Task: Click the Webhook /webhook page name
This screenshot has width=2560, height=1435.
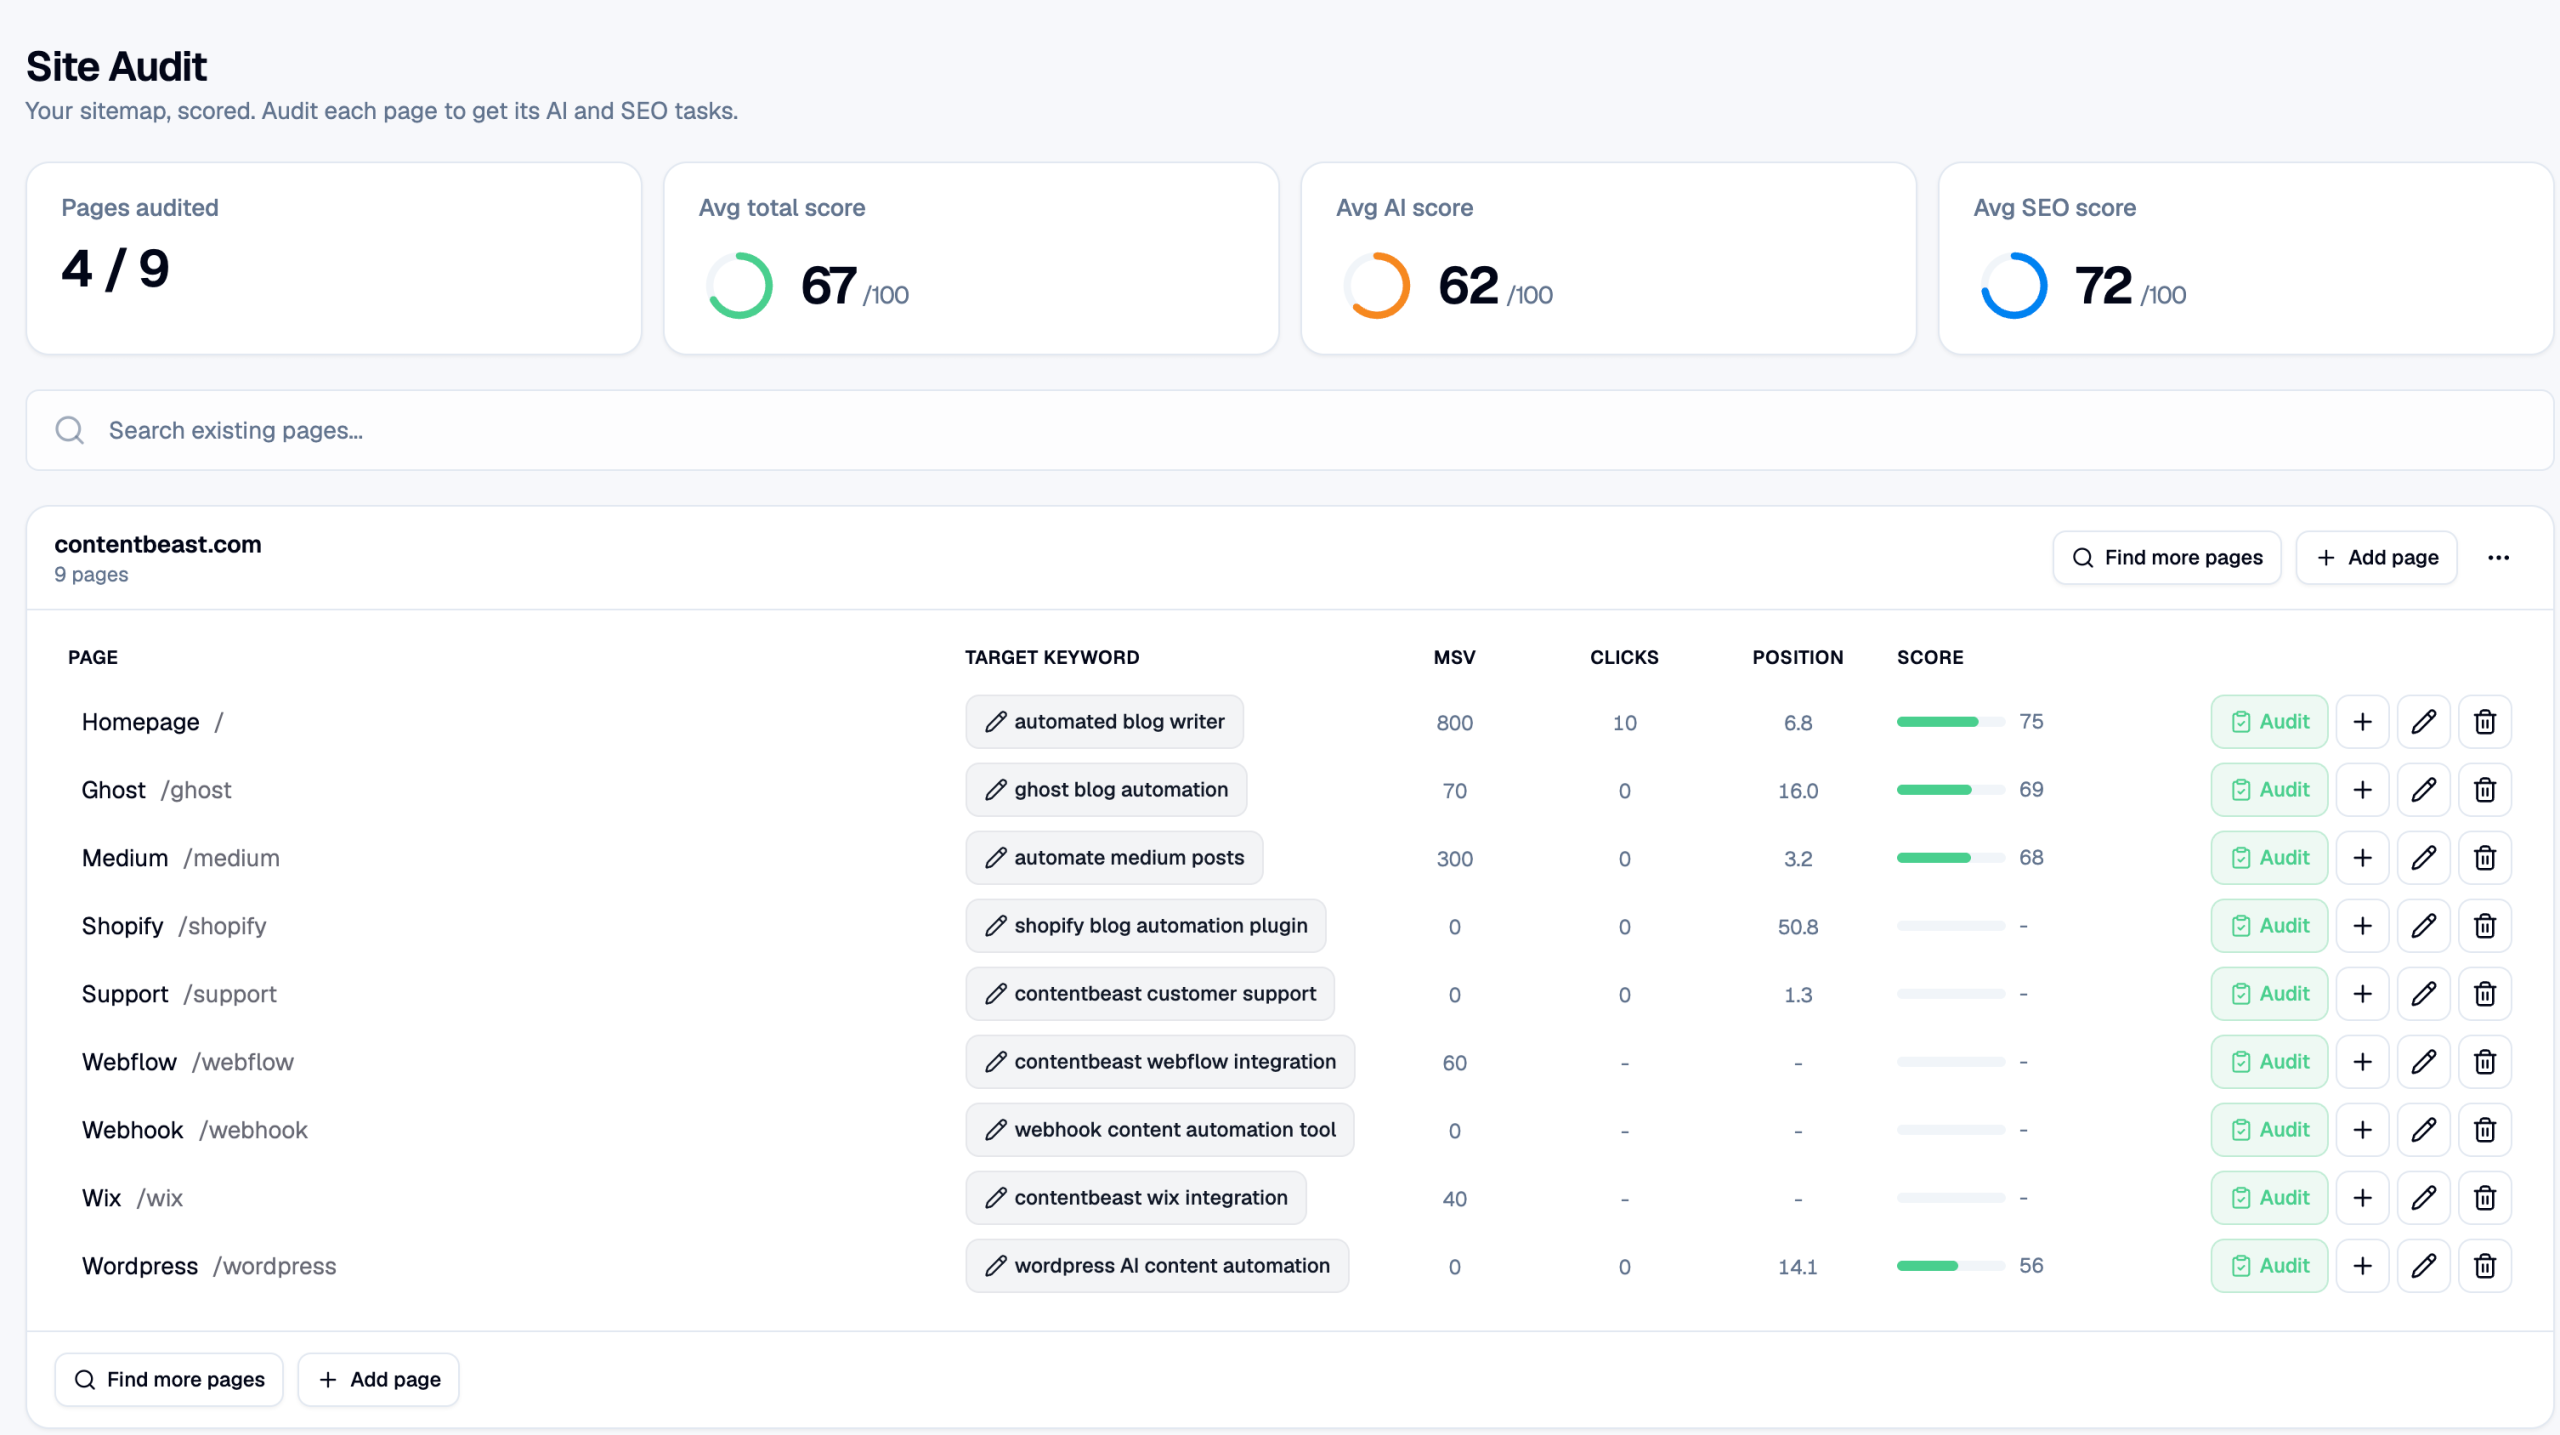Action: coord(194,1130)
